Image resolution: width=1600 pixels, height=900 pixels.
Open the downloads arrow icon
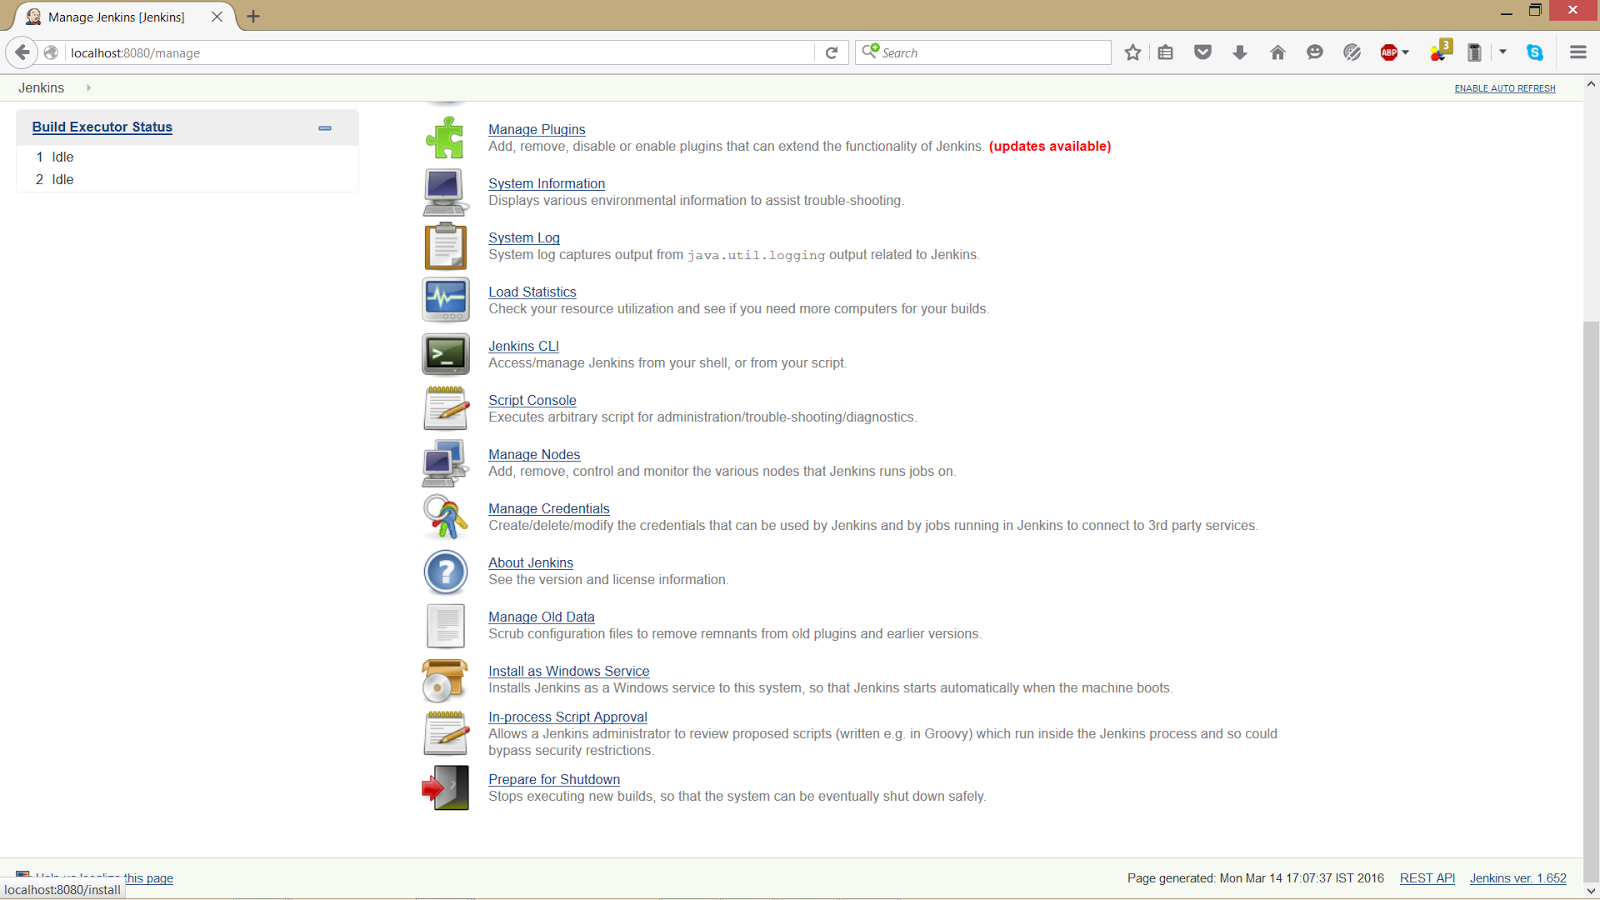(1240, 53)
